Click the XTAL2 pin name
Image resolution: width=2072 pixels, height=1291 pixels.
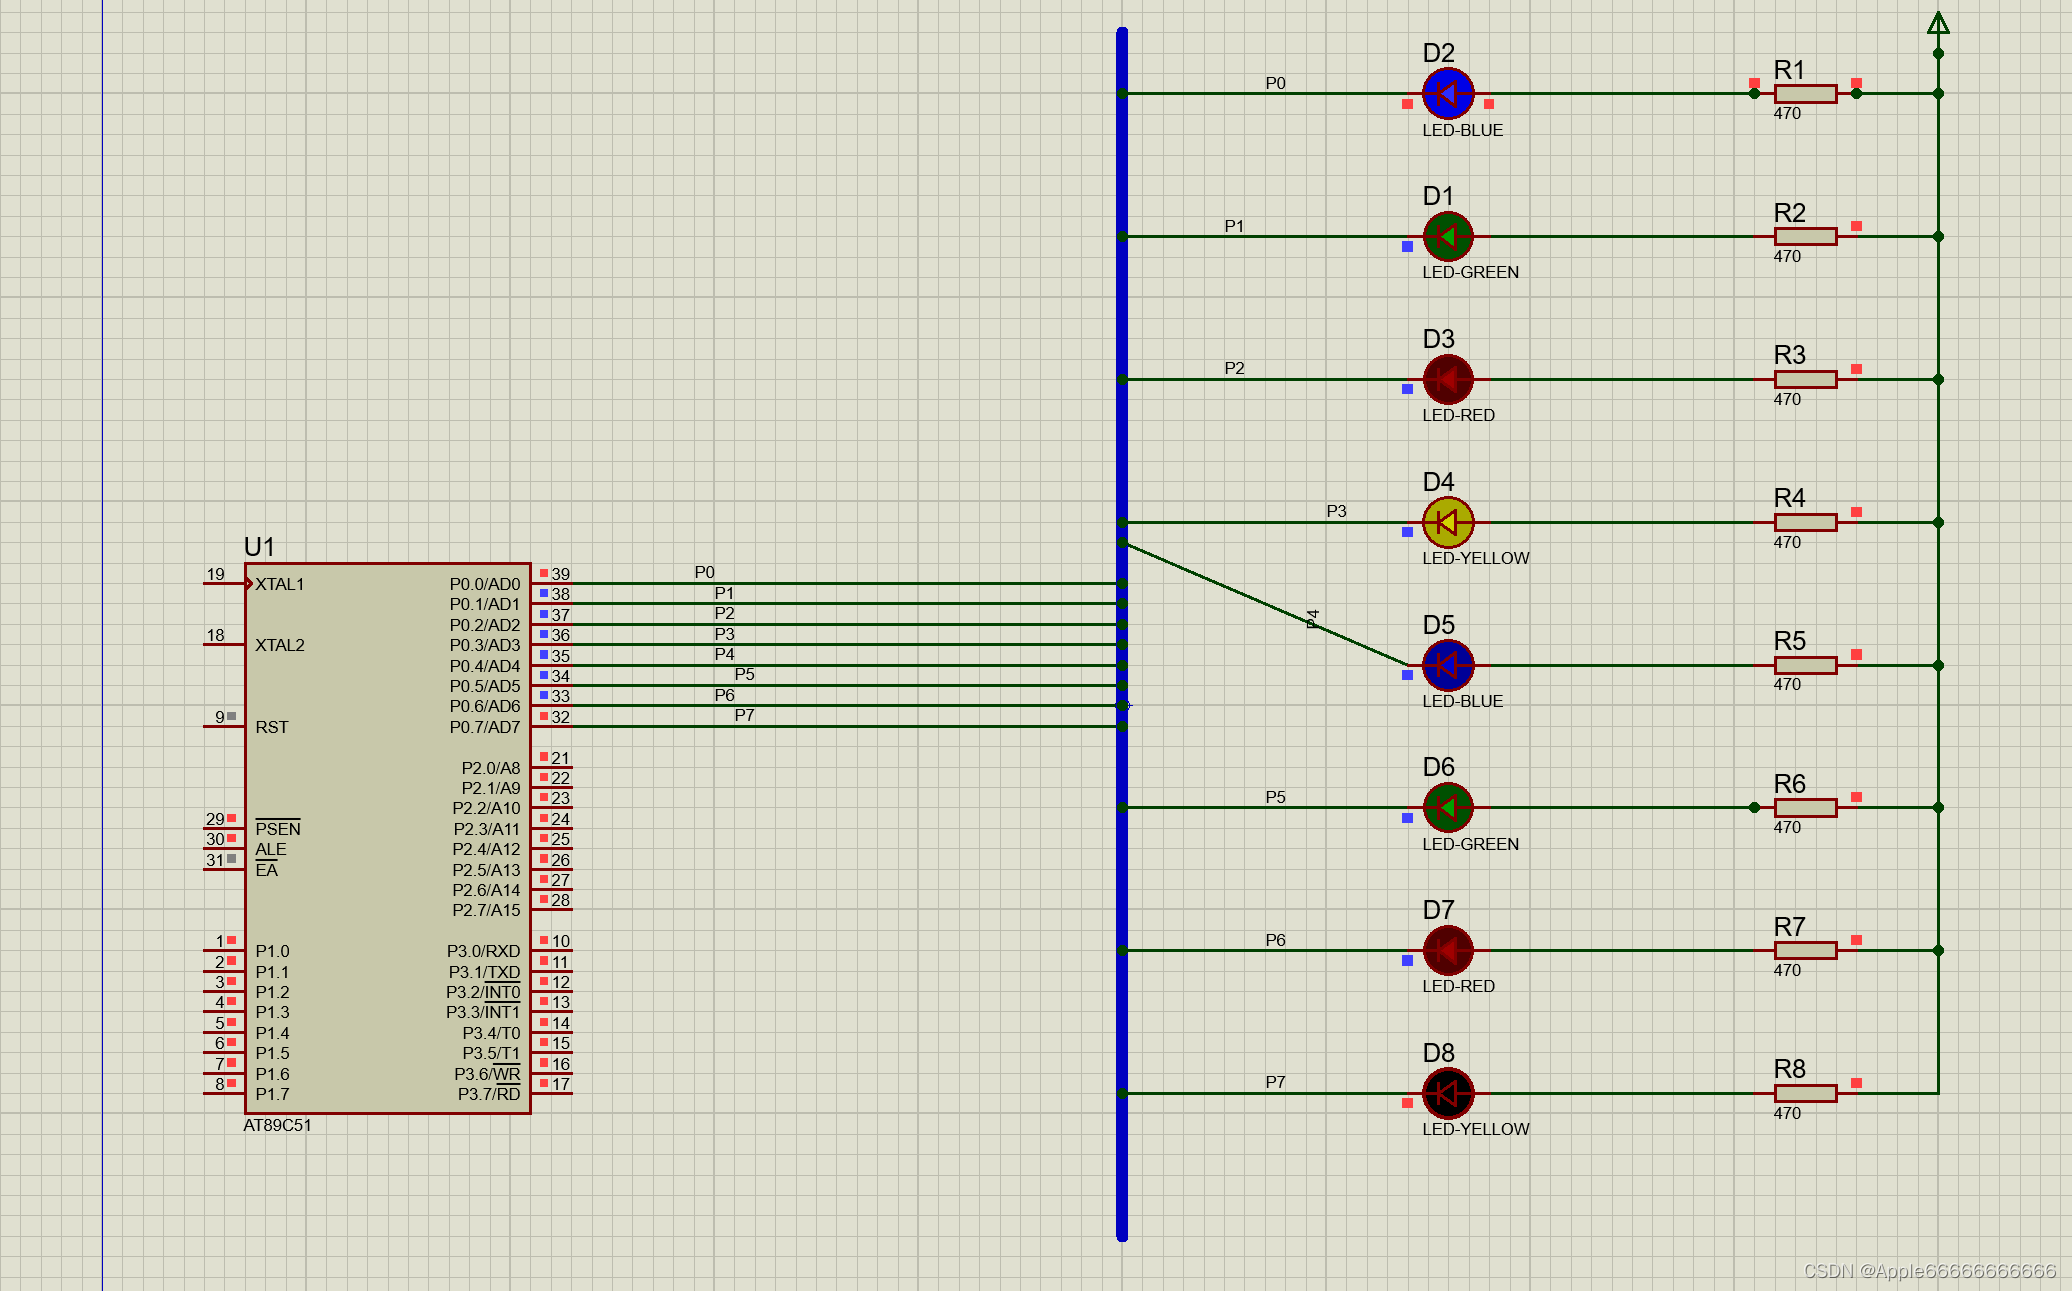279,645
